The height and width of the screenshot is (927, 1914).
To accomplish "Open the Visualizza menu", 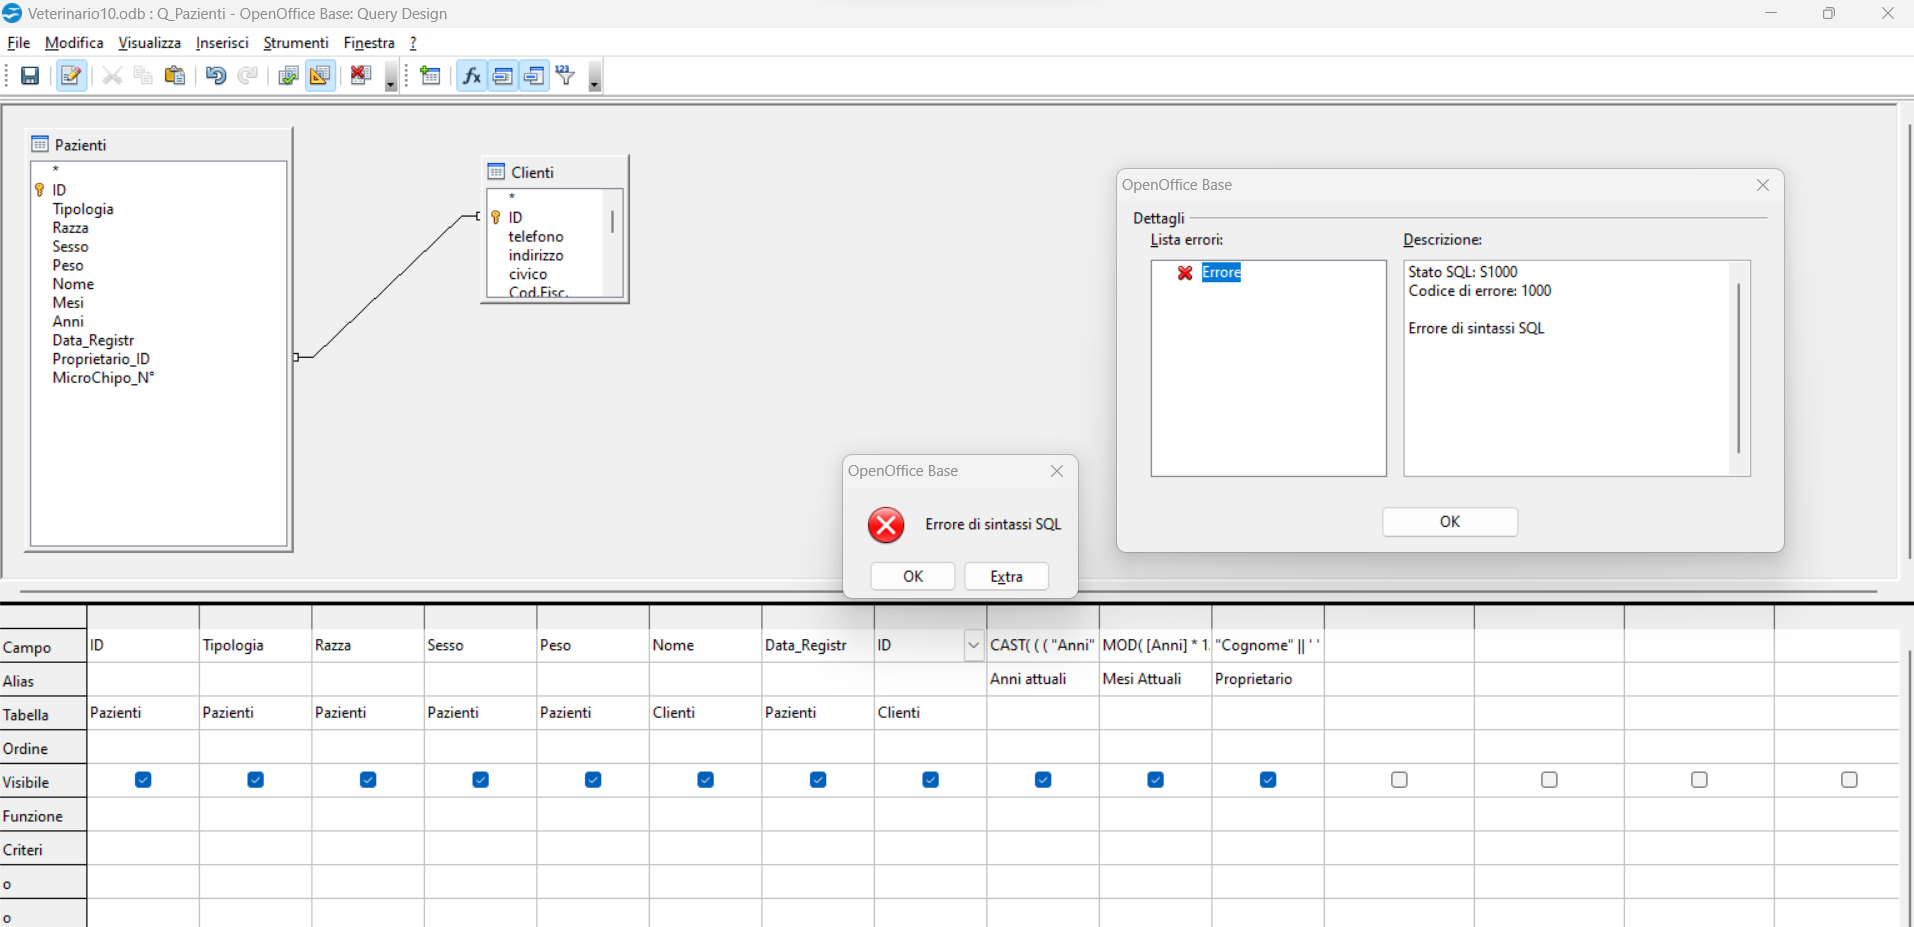I will [149, 43].
